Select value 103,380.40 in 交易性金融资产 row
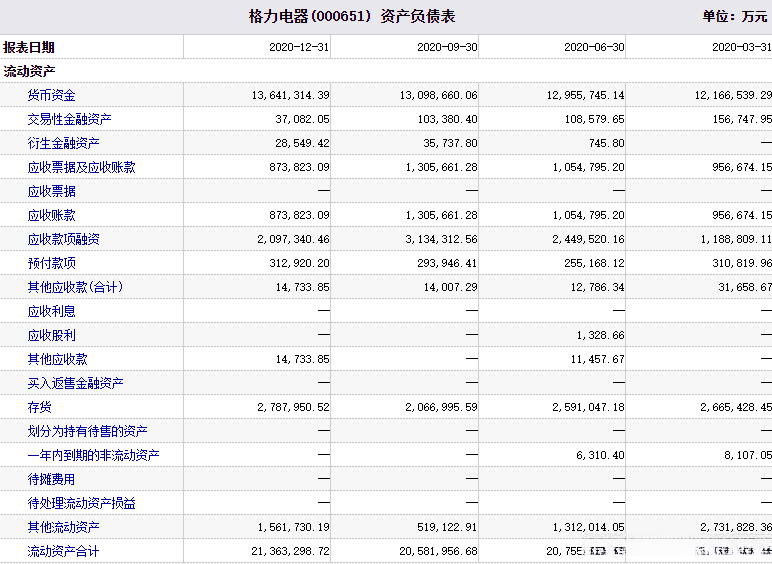 pos(447,120)
